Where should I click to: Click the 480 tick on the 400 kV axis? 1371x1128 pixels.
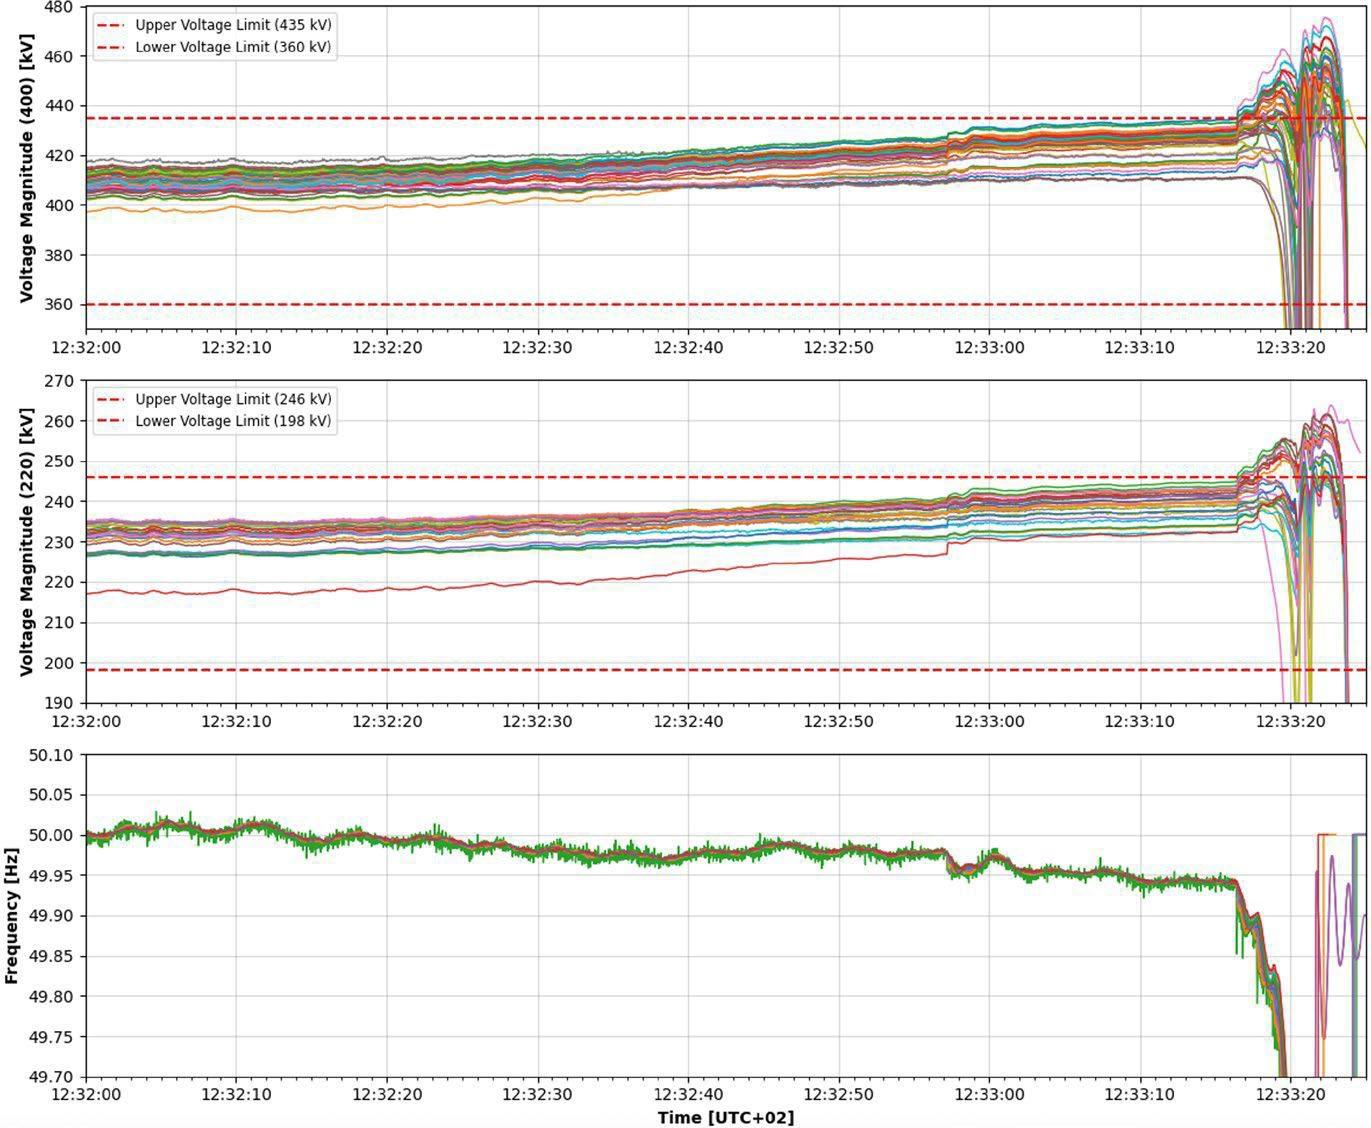click(x=59, y=7)
